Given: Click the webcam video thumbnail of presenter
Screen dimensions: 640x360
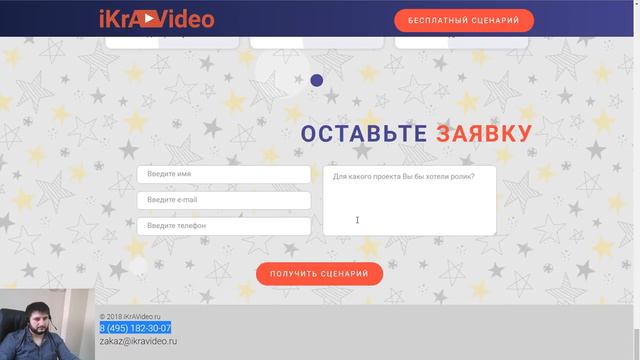Looking at the screenshot, I should click(47, 324).
